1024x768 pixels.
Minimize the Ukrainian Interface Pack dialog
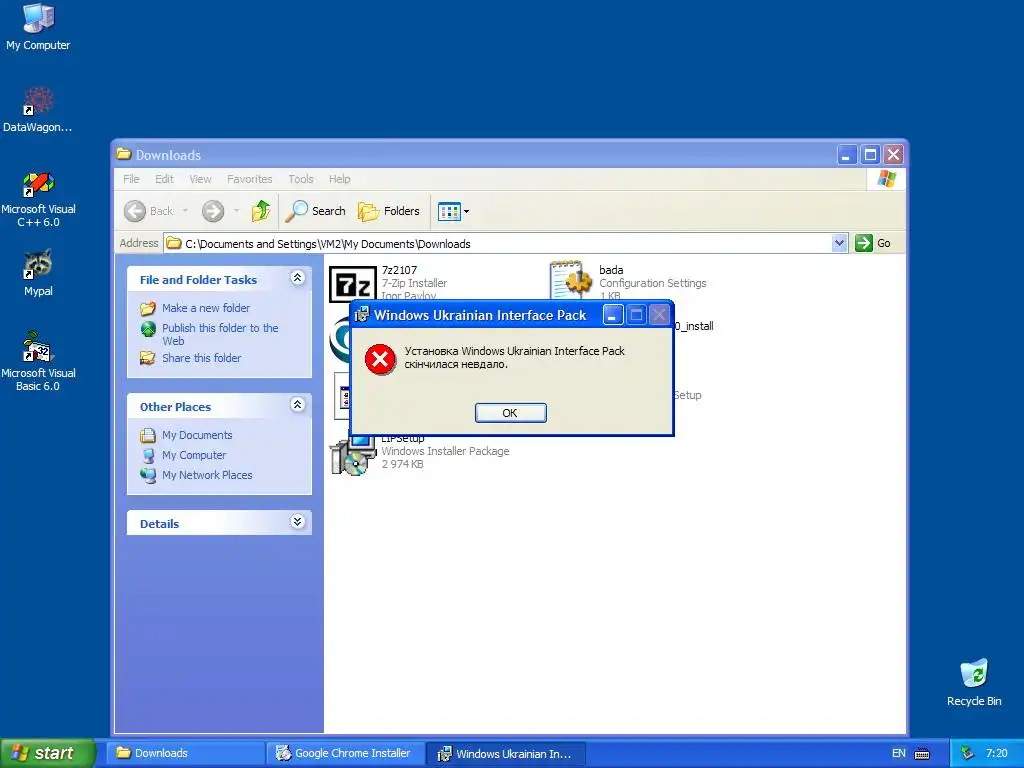tap(613, 315)
